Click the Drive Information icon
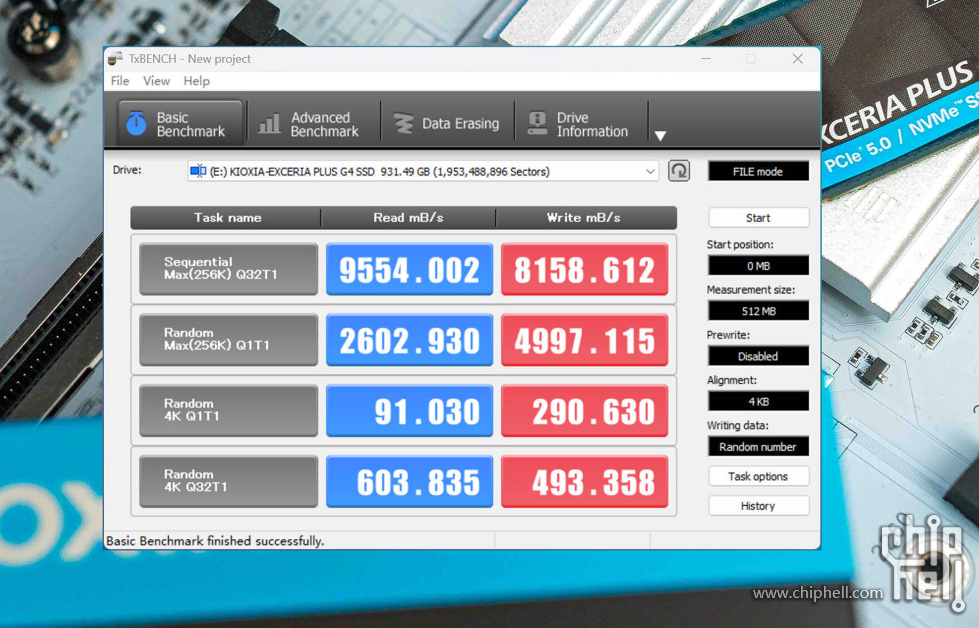 click(x=537, y=123)
